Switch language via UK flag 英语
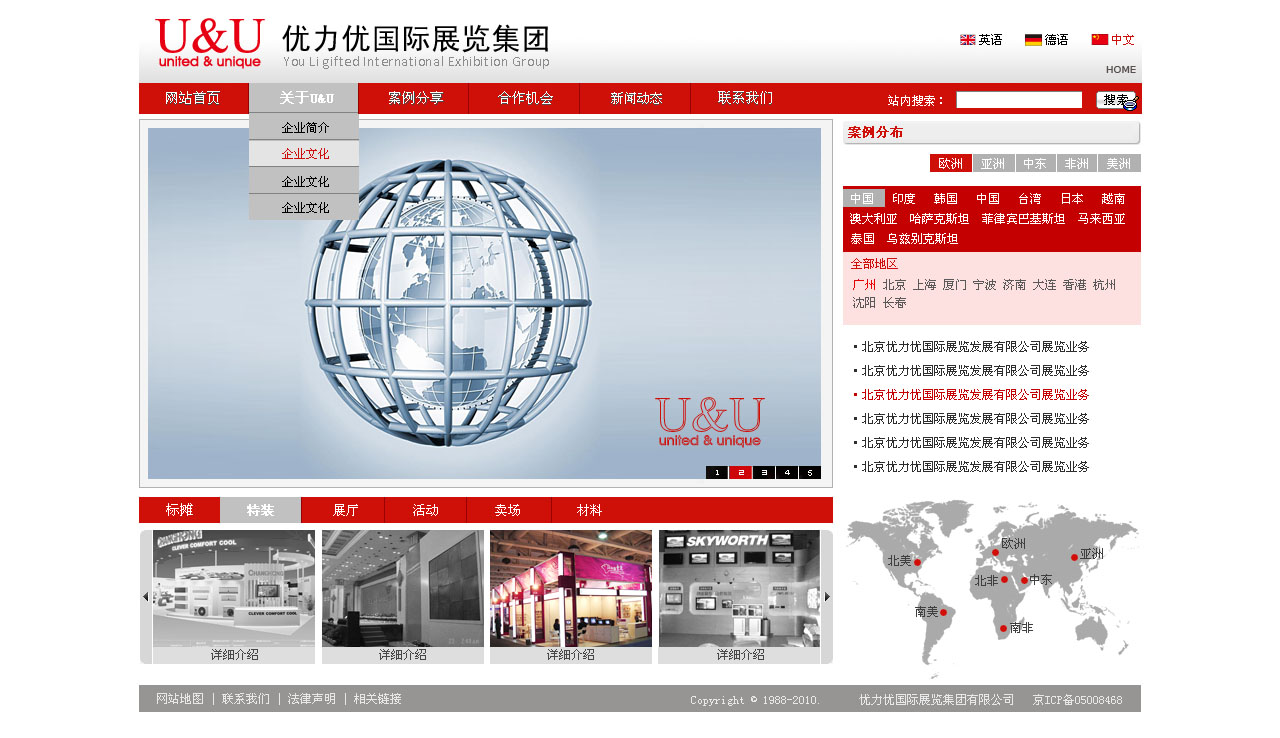 (x=981, y=40)
